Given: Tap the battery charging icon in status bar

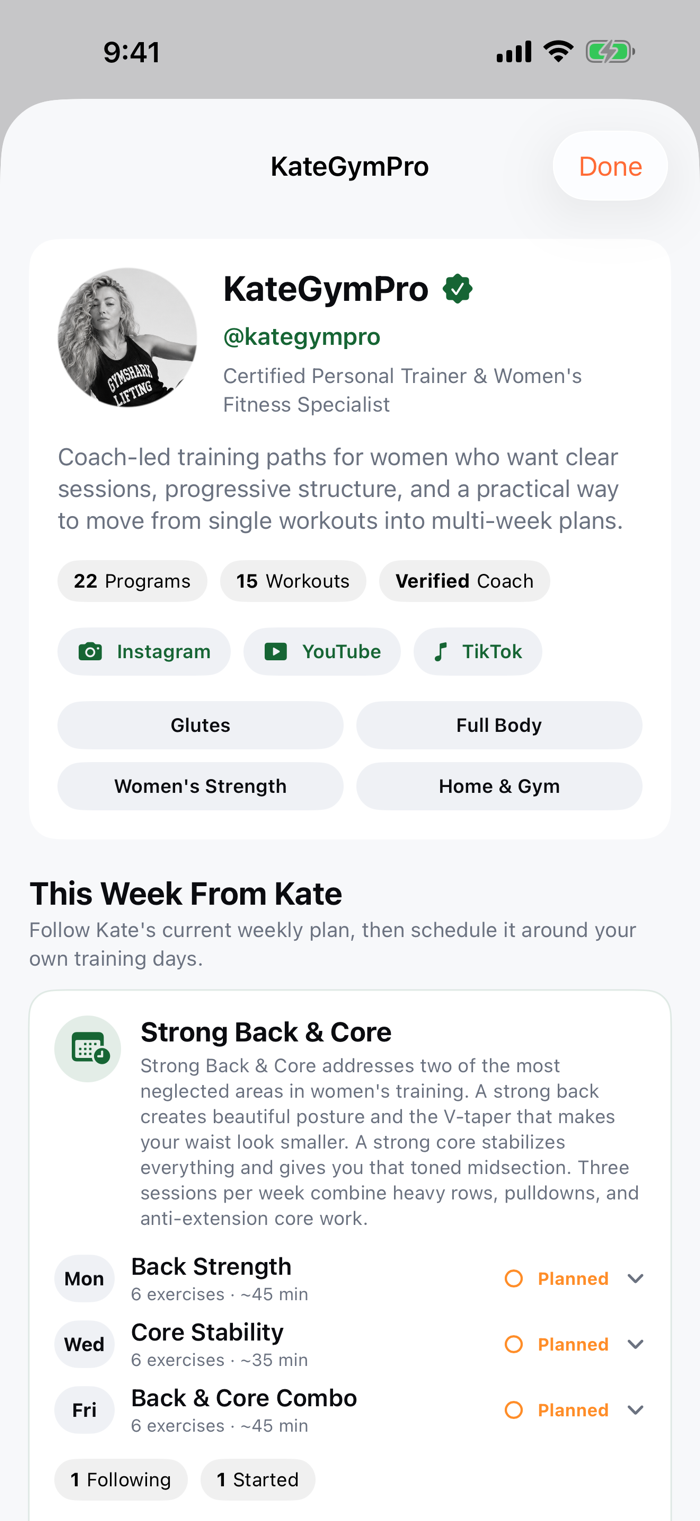Looking at the screenshot, I should pos(610,52).
